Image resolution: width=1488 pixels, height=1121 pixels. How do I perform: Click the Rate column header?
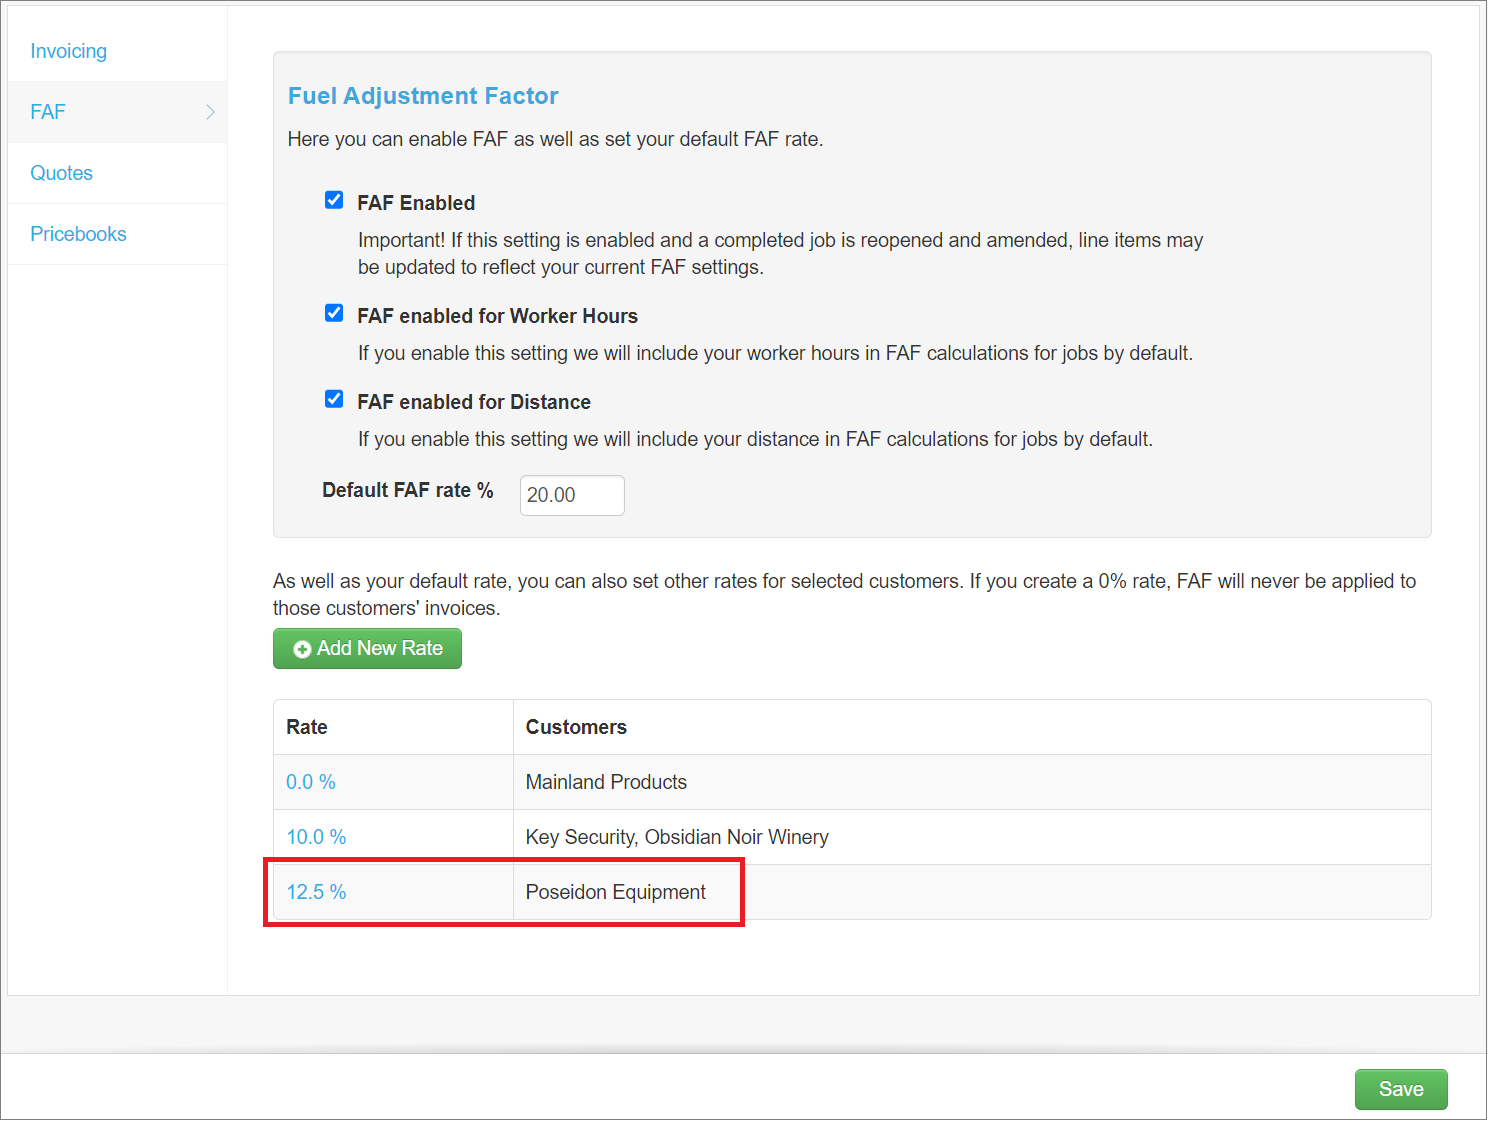[x=306, y=727]
